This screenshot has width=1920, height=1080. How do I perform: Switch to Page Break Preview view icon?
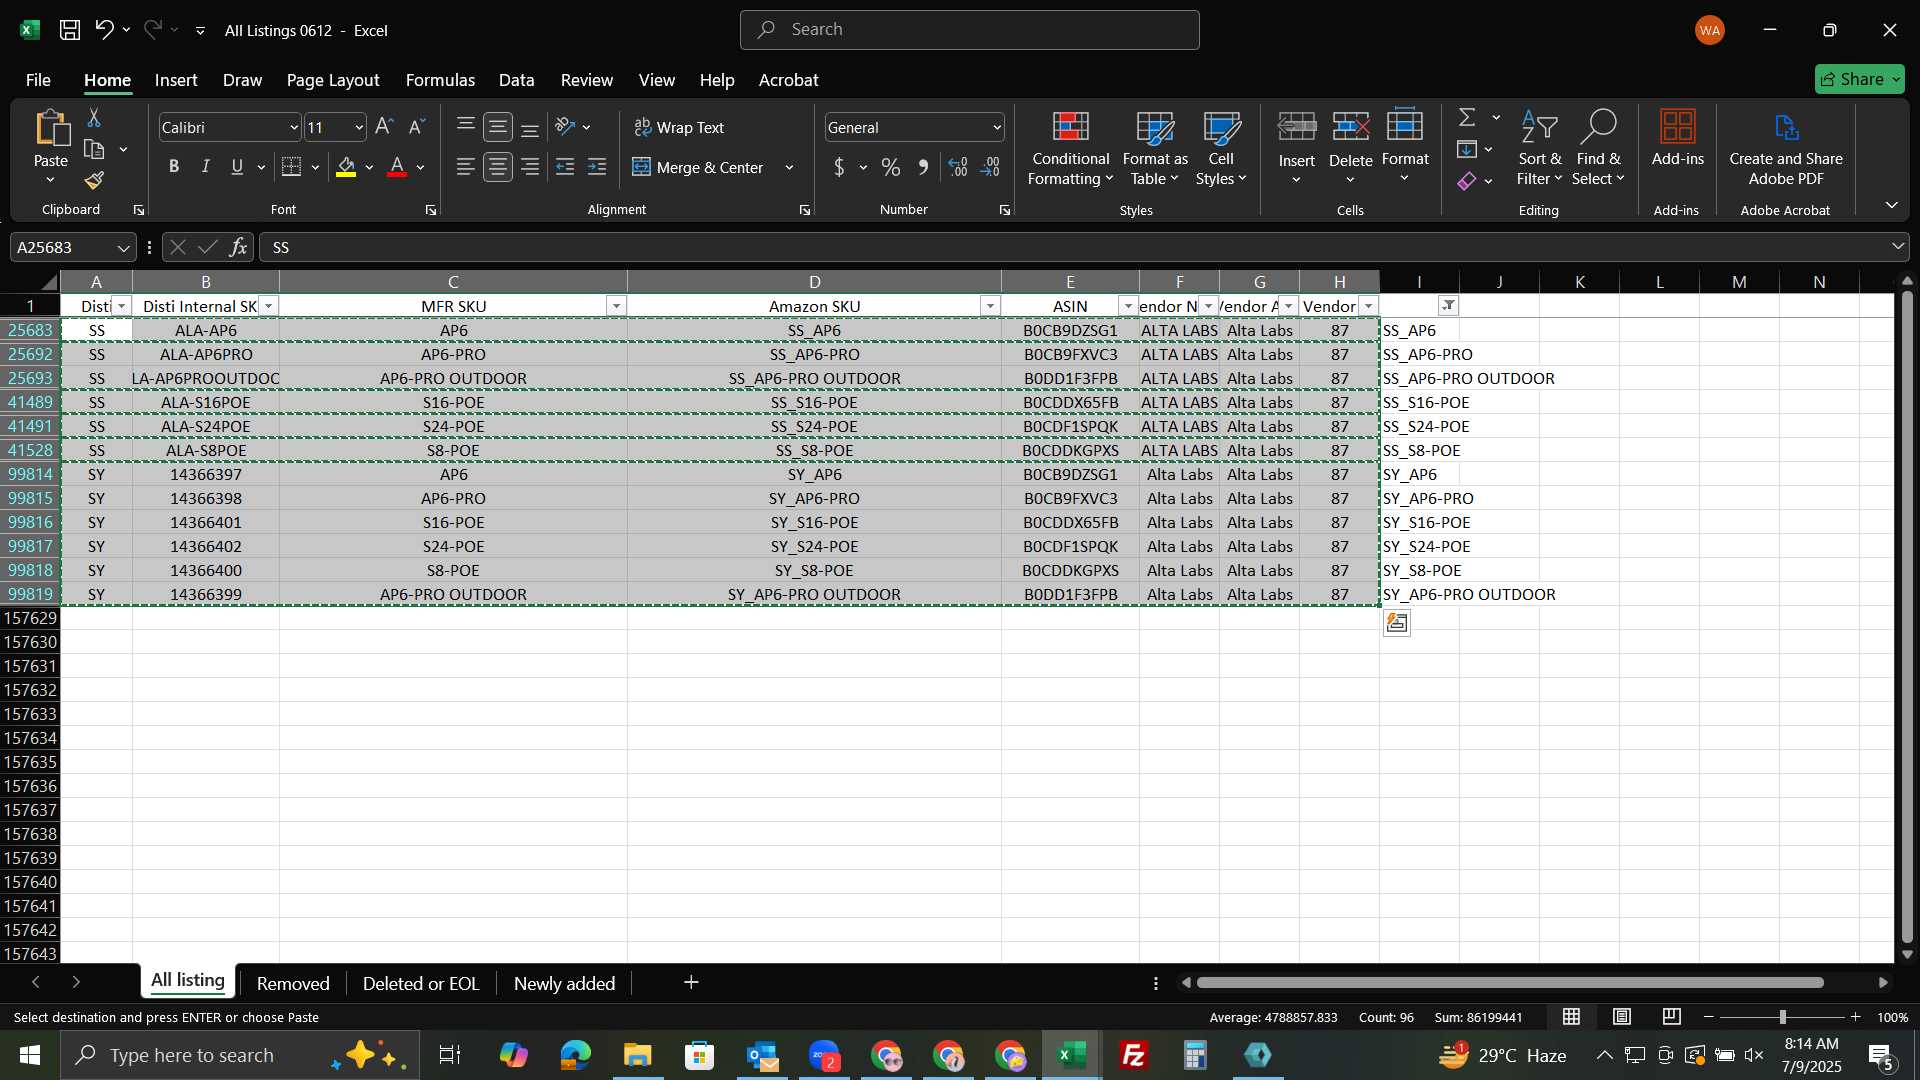click(1672, 1017)
